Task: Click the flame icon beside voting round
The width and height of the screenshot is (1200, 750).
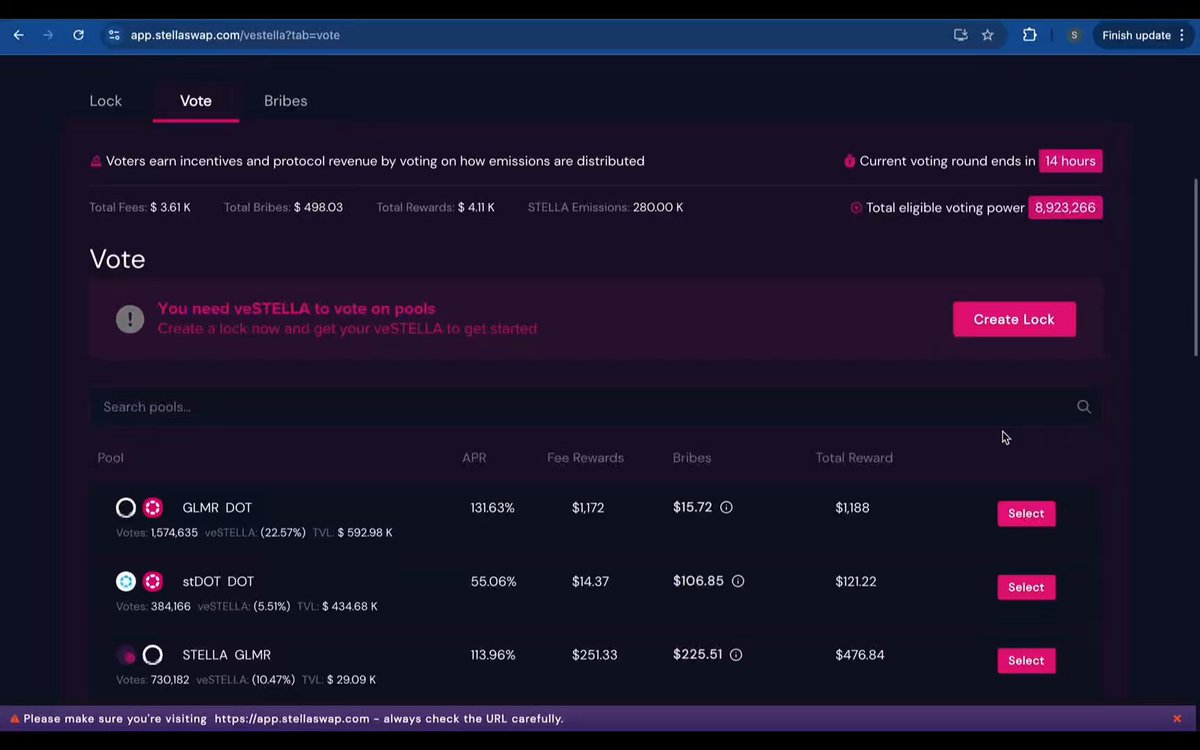Action: (850, 161)
